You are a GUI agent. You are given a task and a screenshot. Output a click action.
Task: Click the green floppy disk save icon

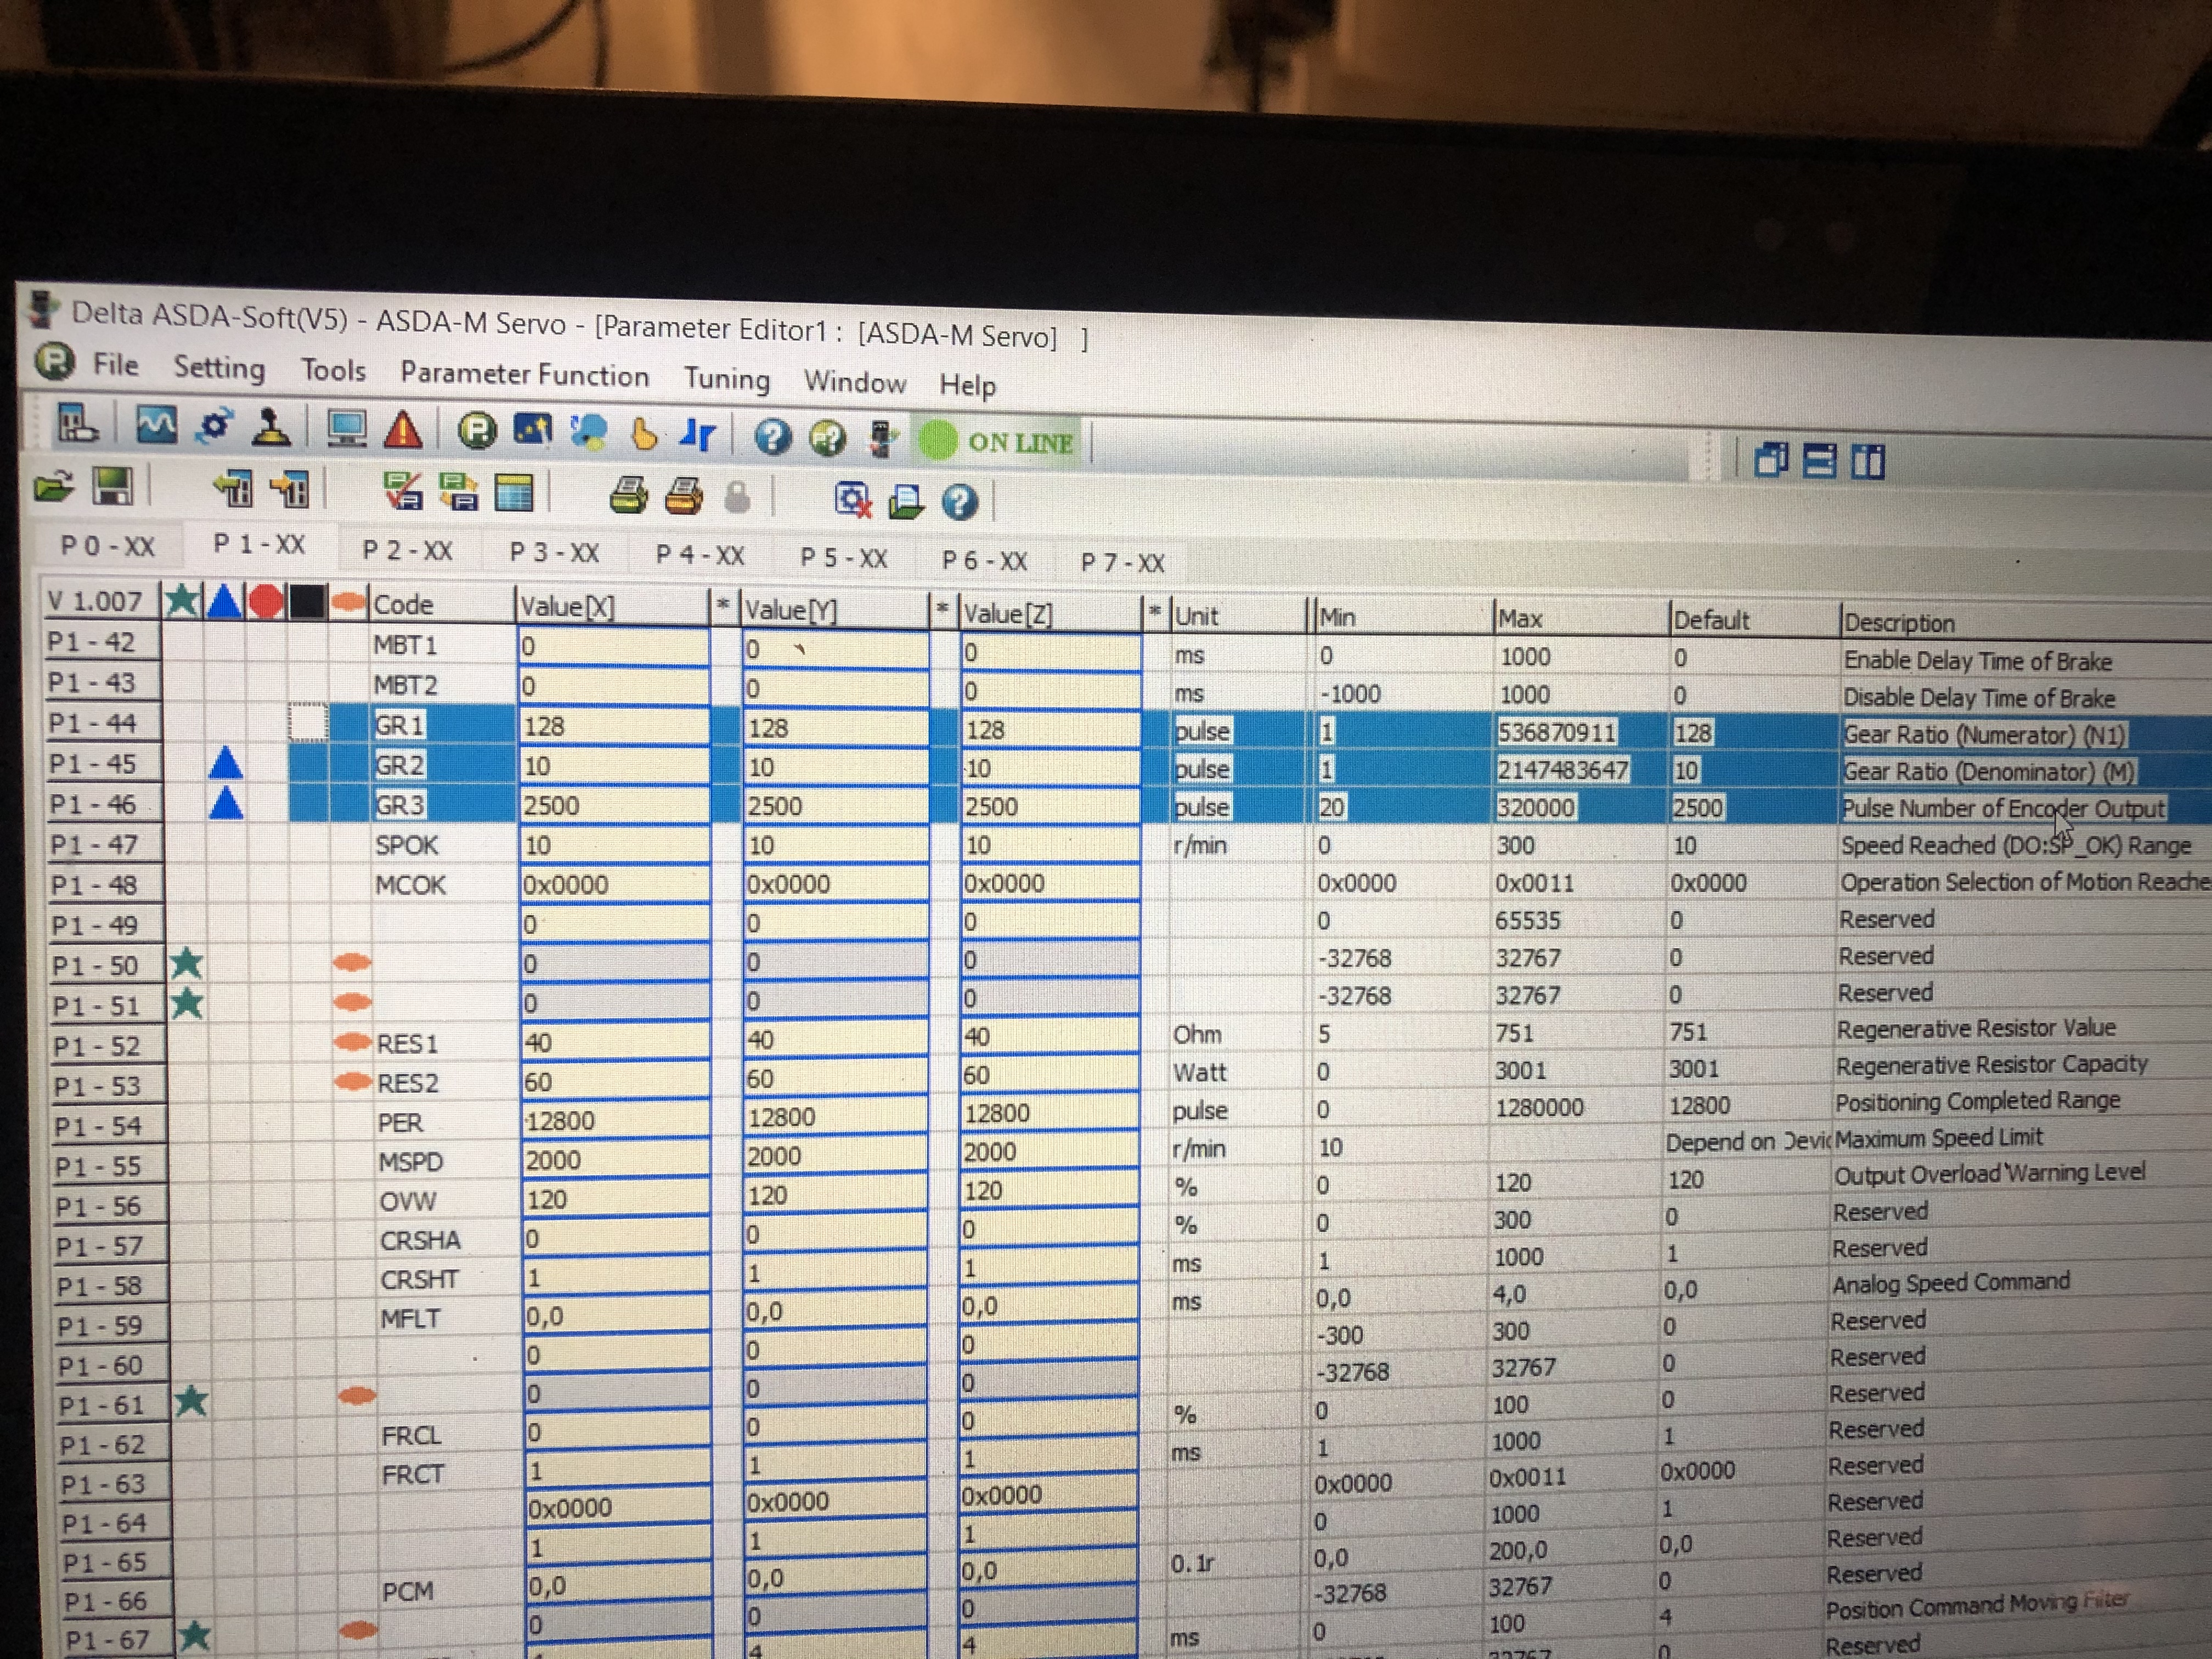point(112,487)
